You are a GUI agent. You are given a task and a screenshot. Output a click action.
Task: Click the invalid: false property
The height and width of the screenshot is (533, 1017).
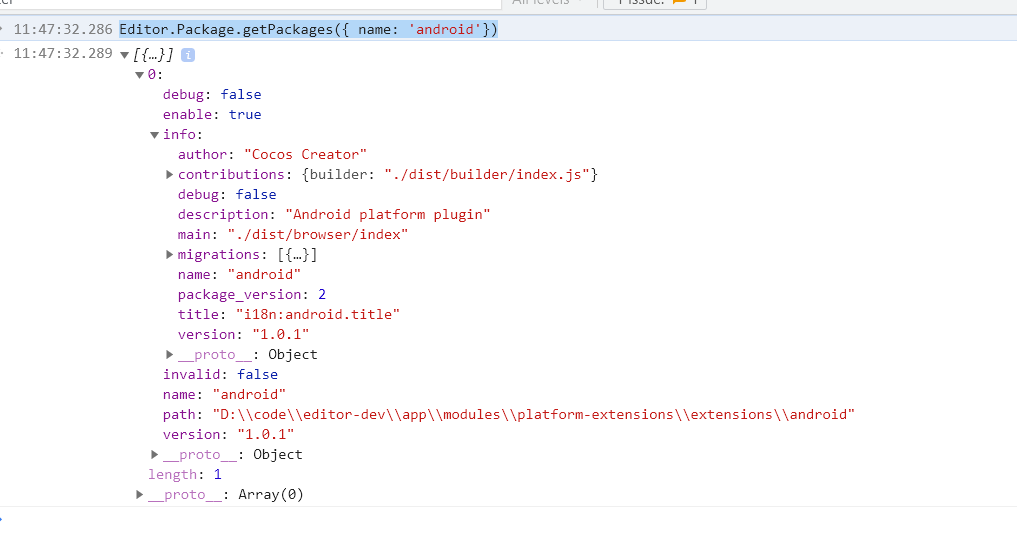point(221,374)
